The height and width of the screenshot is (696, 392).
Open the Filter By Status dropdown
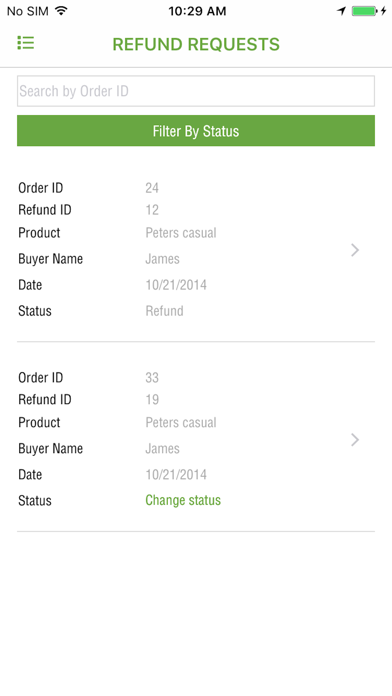[196, 130]
